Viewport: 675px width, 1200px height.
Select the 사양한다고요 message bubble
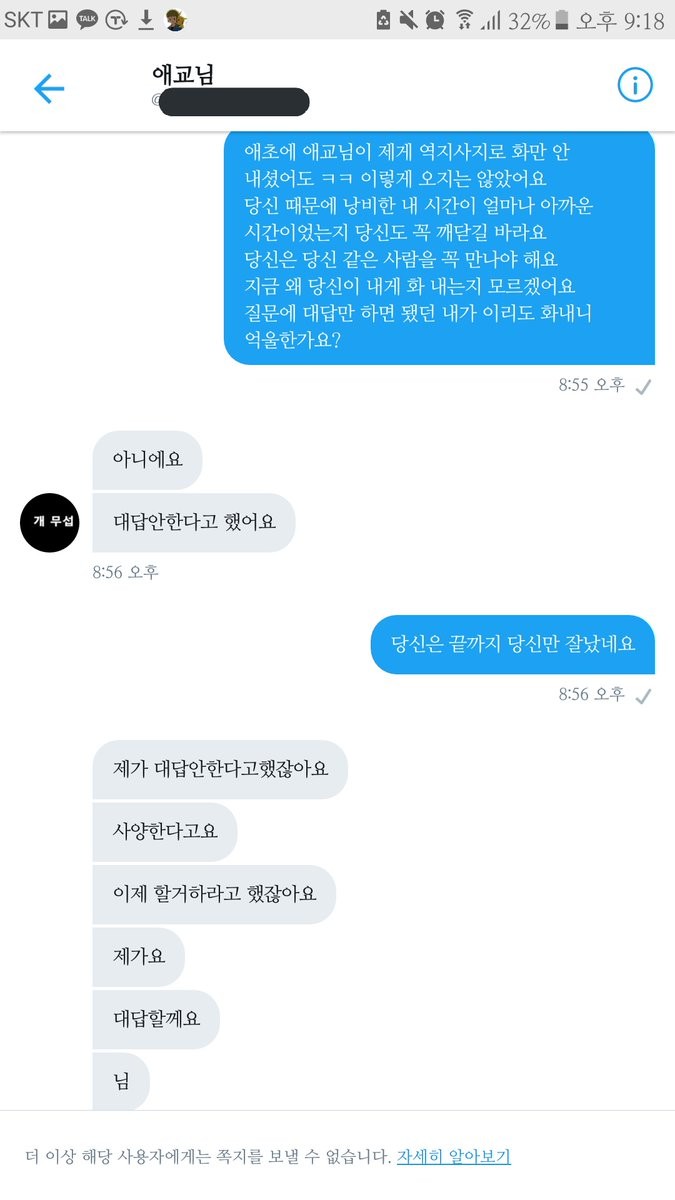coord(165,832)
